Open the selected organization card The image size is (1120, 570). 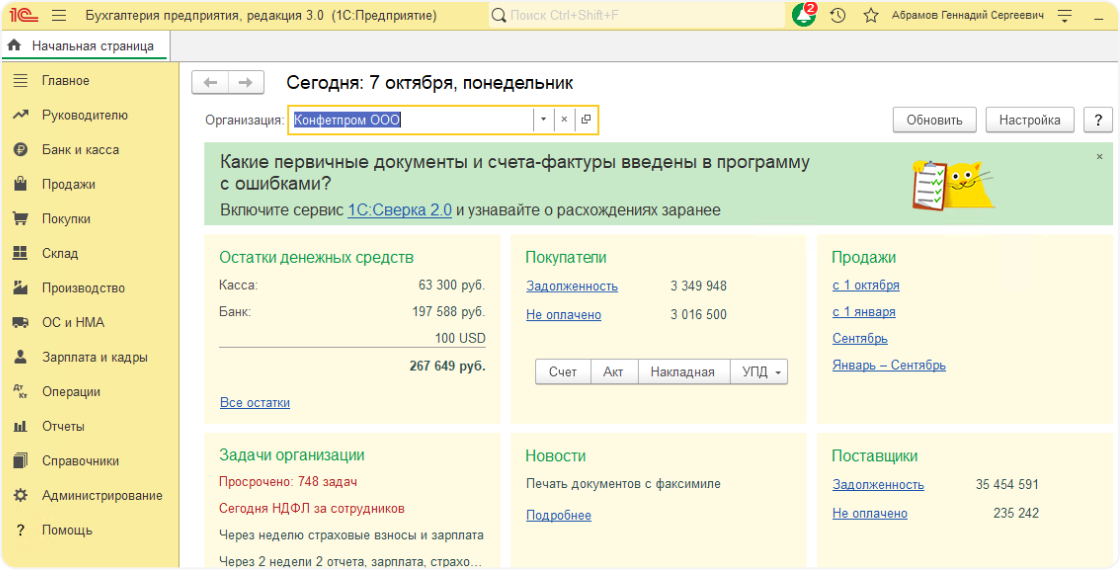tap(586, 120)
